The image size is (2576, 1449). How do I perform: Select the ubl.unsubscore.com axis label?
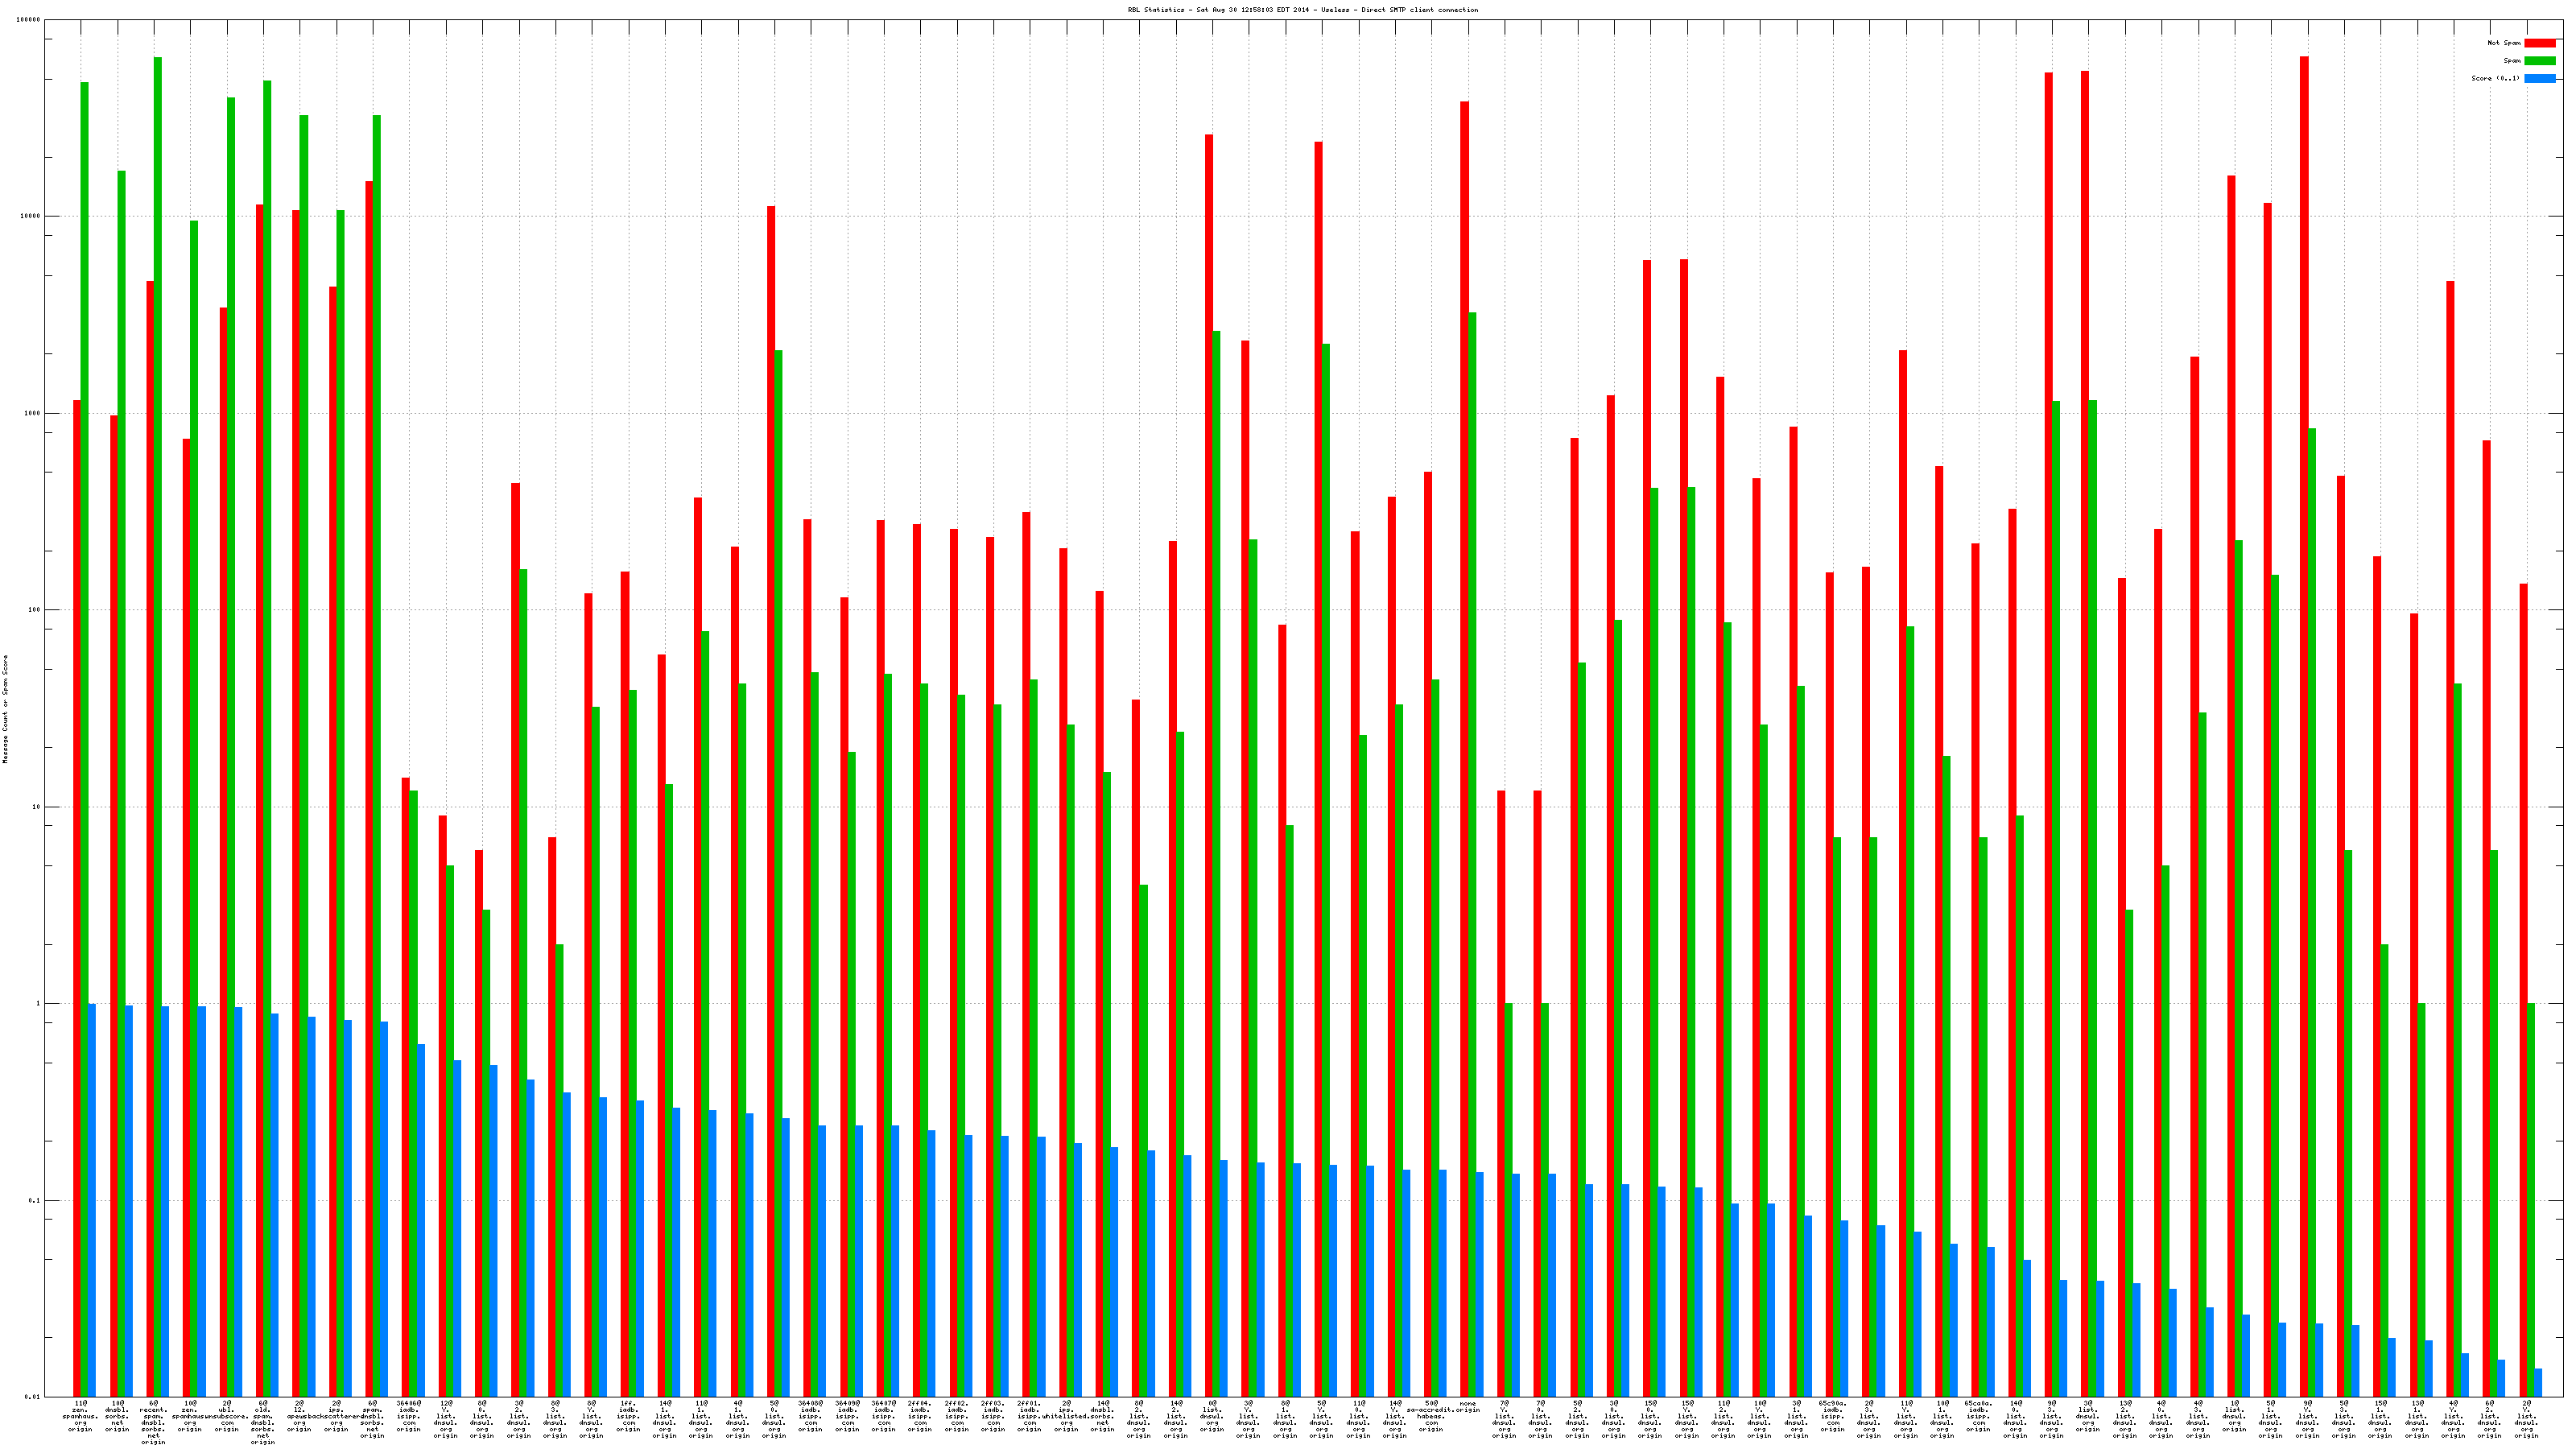click(227, 1417)
